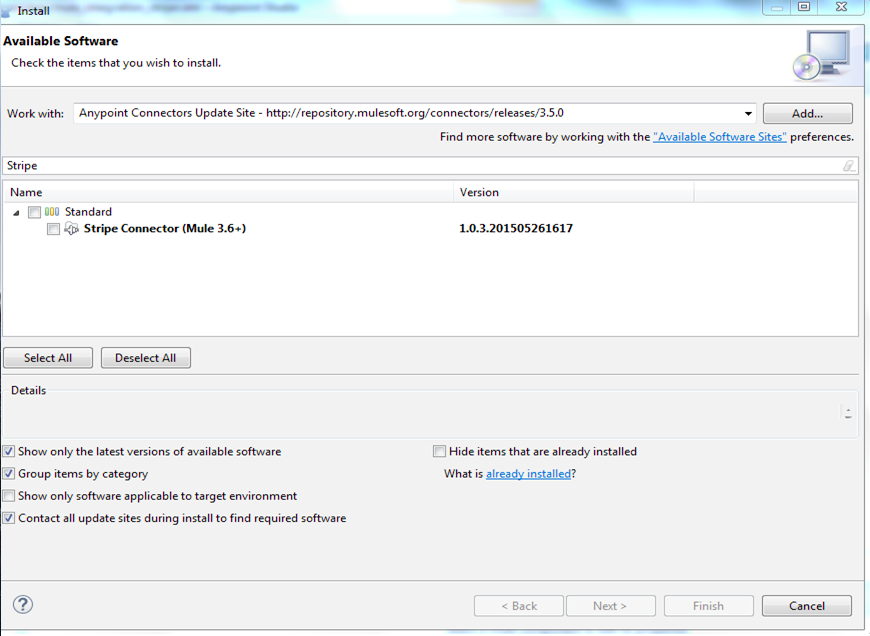Click the Stripe Connector plugin icon
Image resolution: width=870 pixels, height=636 pixels.
[72, 228]
